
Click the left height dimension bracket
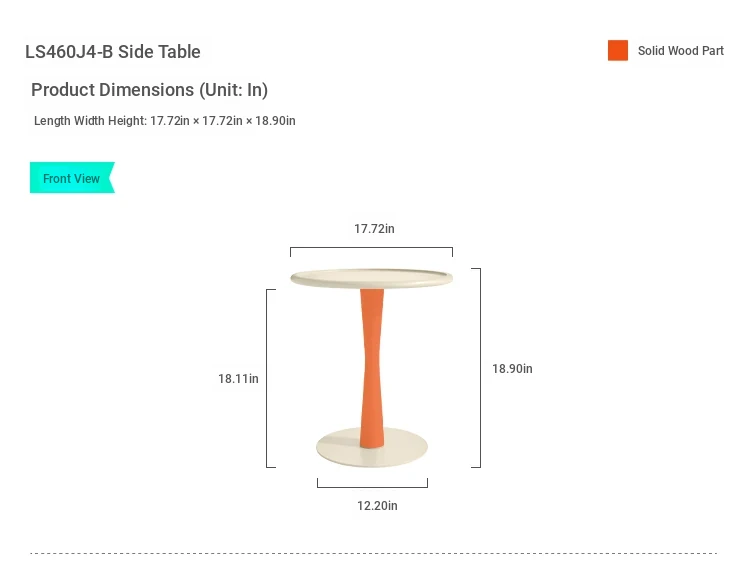coord(271,378)
